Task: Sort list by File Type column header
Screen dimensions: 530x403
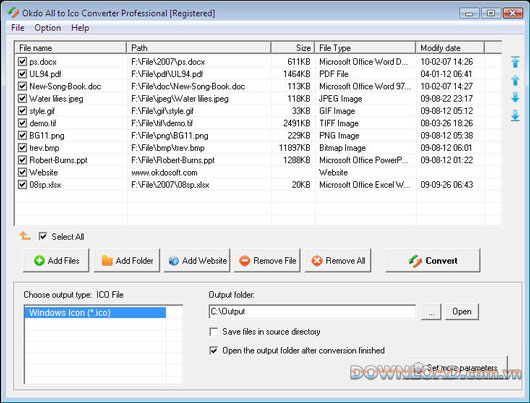Action: coord(365,48)
